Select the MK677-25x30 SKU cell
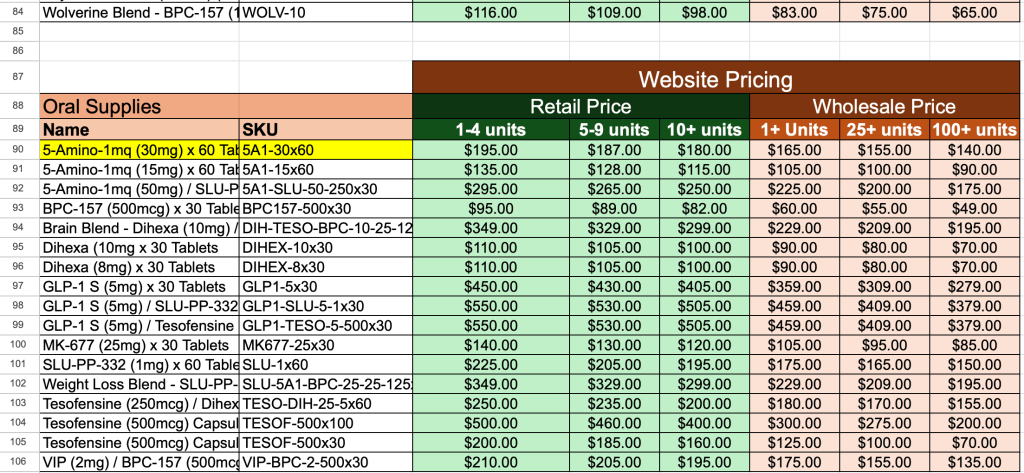Image resolution: width=1024 pixels, height=473 pixels. (x=325, y=345)
